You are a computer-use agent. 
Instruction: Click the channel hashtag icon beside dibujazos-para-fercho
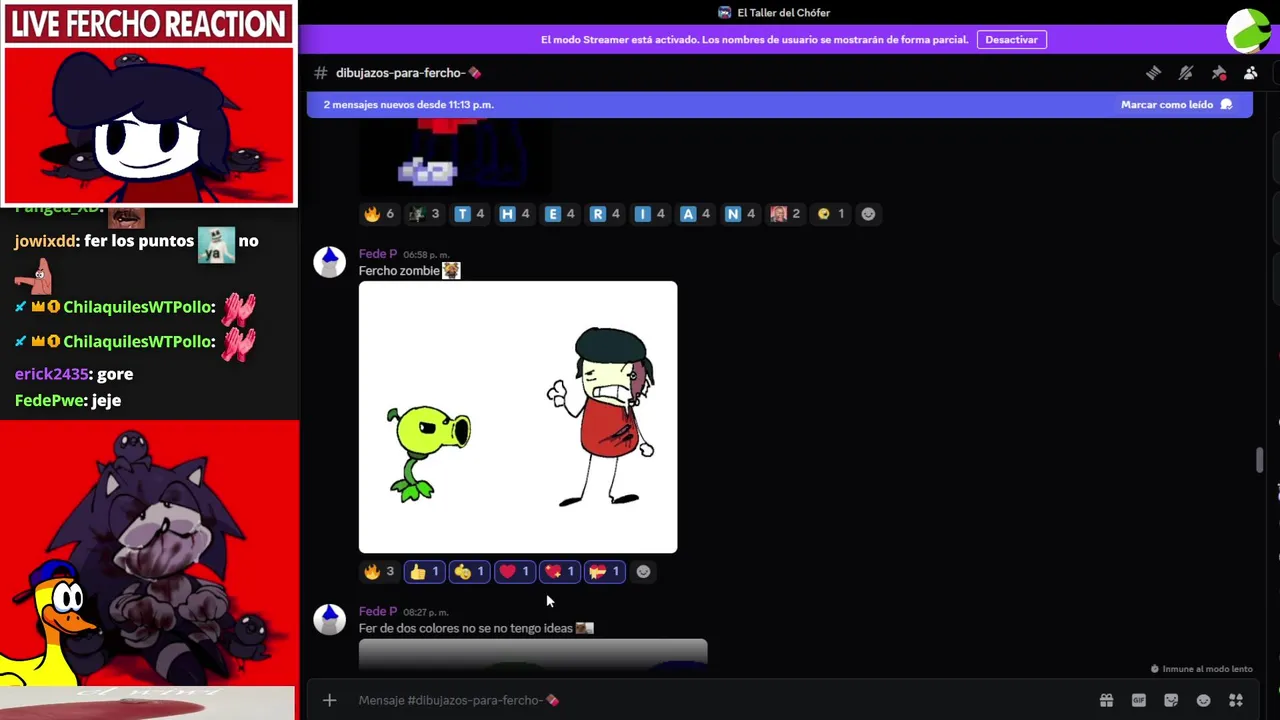(x=320, y=73)
